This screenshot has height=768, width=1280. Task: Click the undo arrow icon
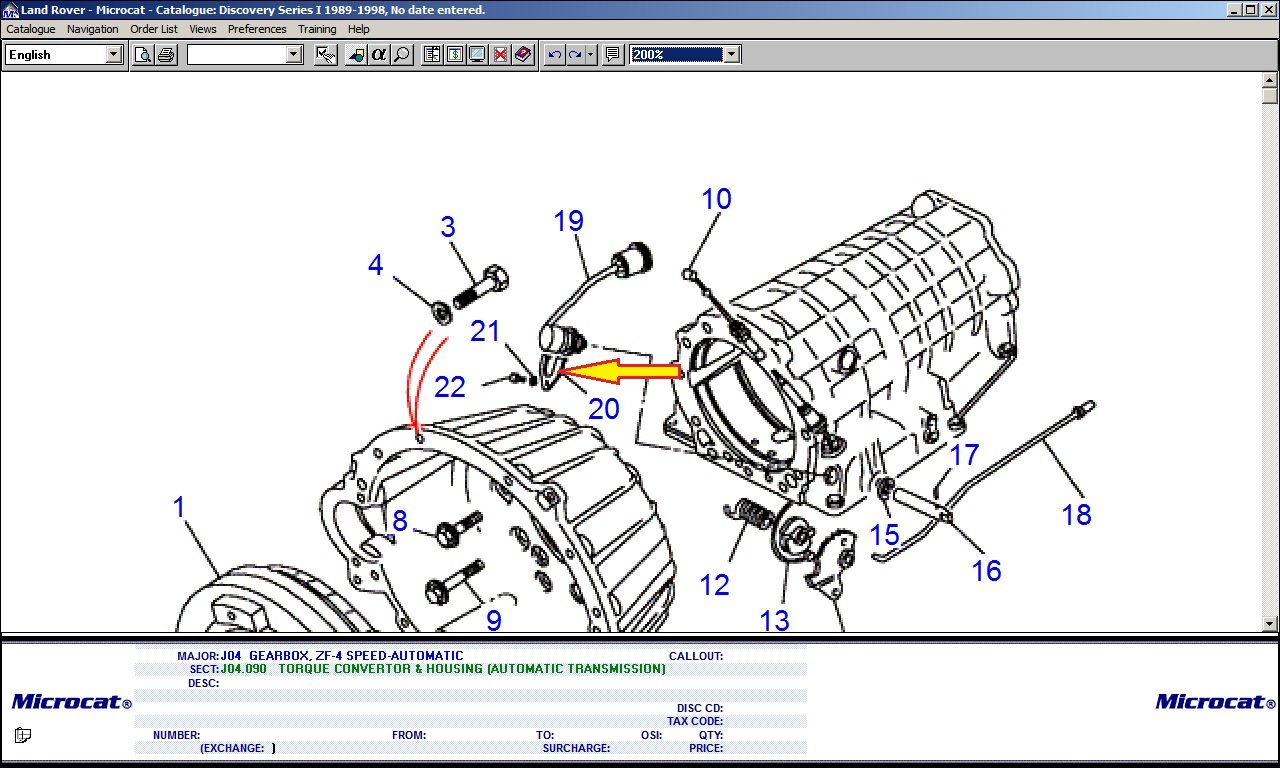(x=555, y=54)
